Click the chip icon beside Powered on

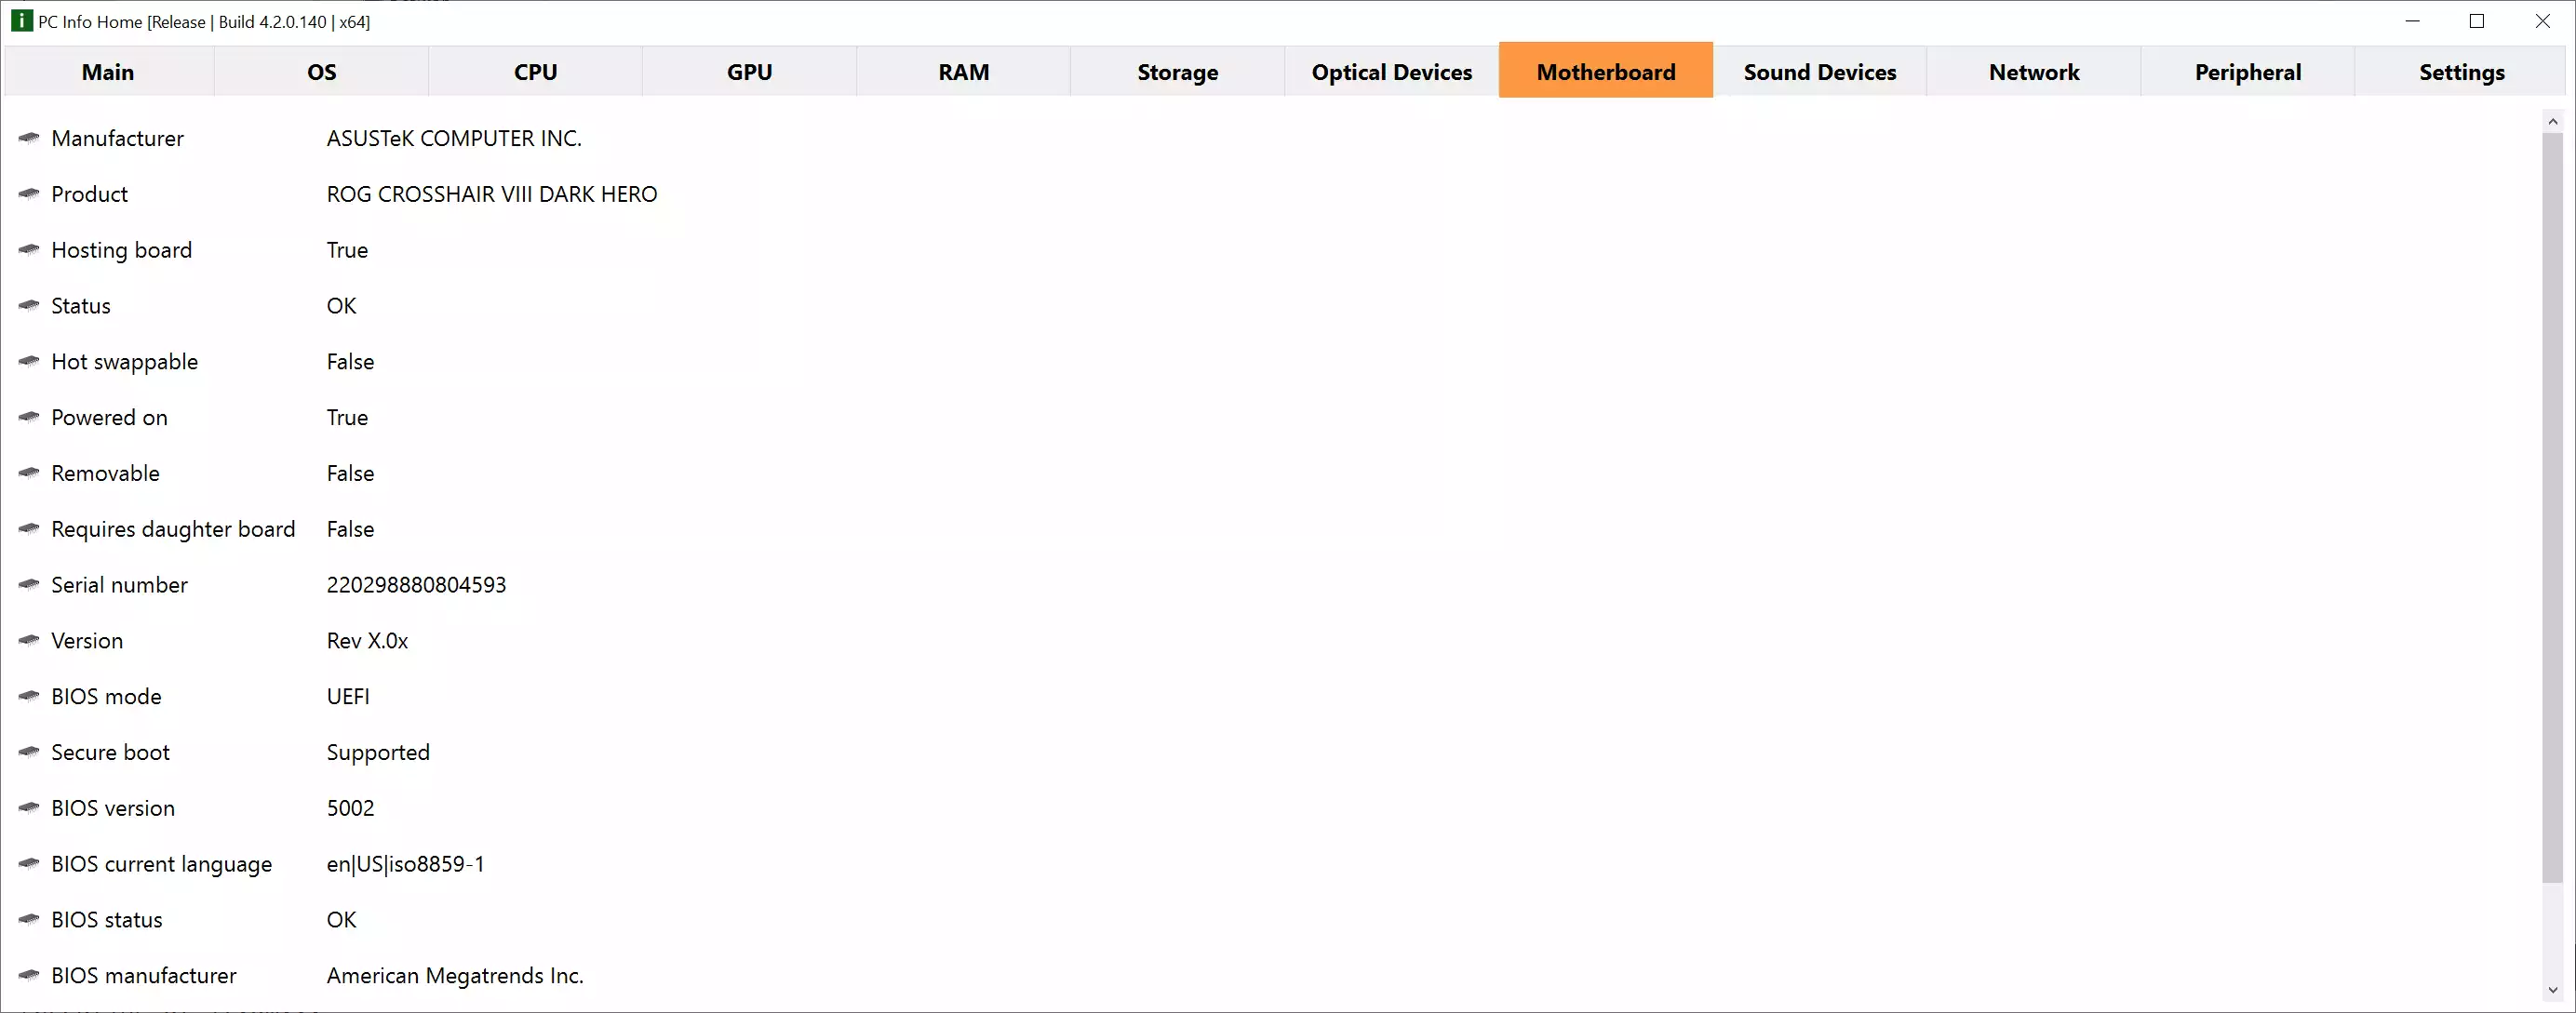click(x=29, y=417)
